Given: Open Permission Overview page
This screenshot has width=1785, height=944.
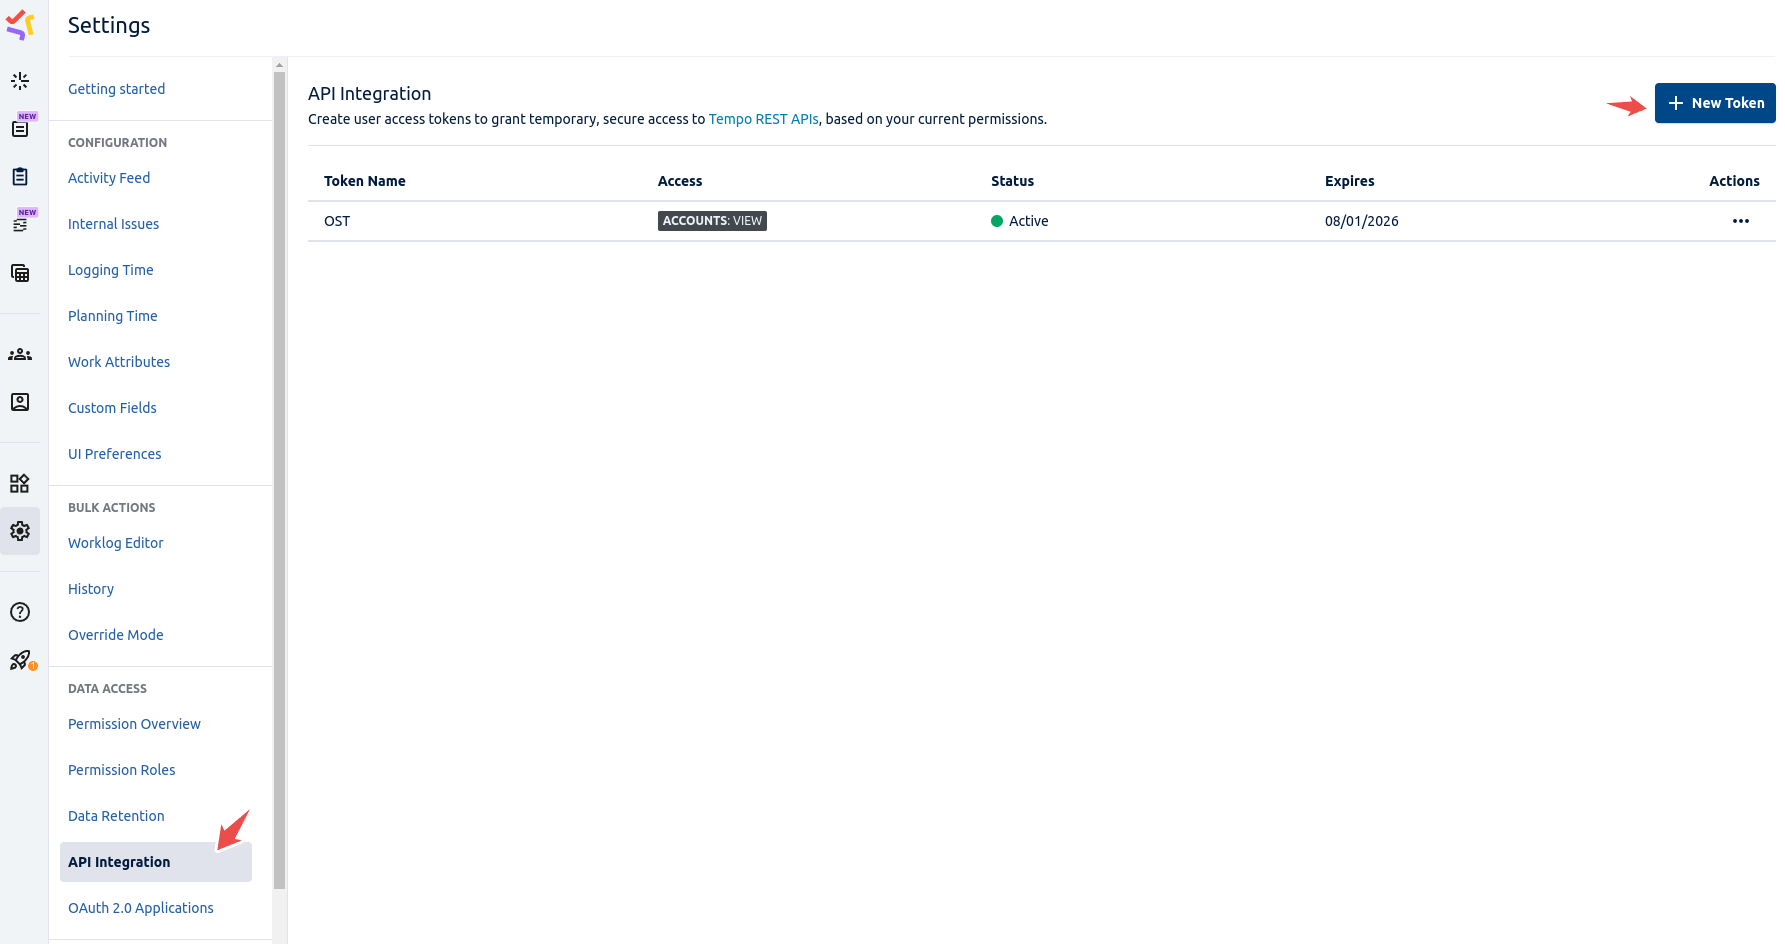Looking at the screenshot, I should (x=134, y=724).
